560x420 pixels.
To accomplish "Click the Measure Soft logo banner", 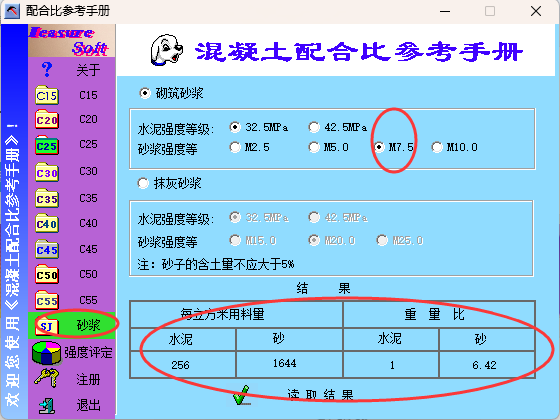I will click(x=71, y=41).
